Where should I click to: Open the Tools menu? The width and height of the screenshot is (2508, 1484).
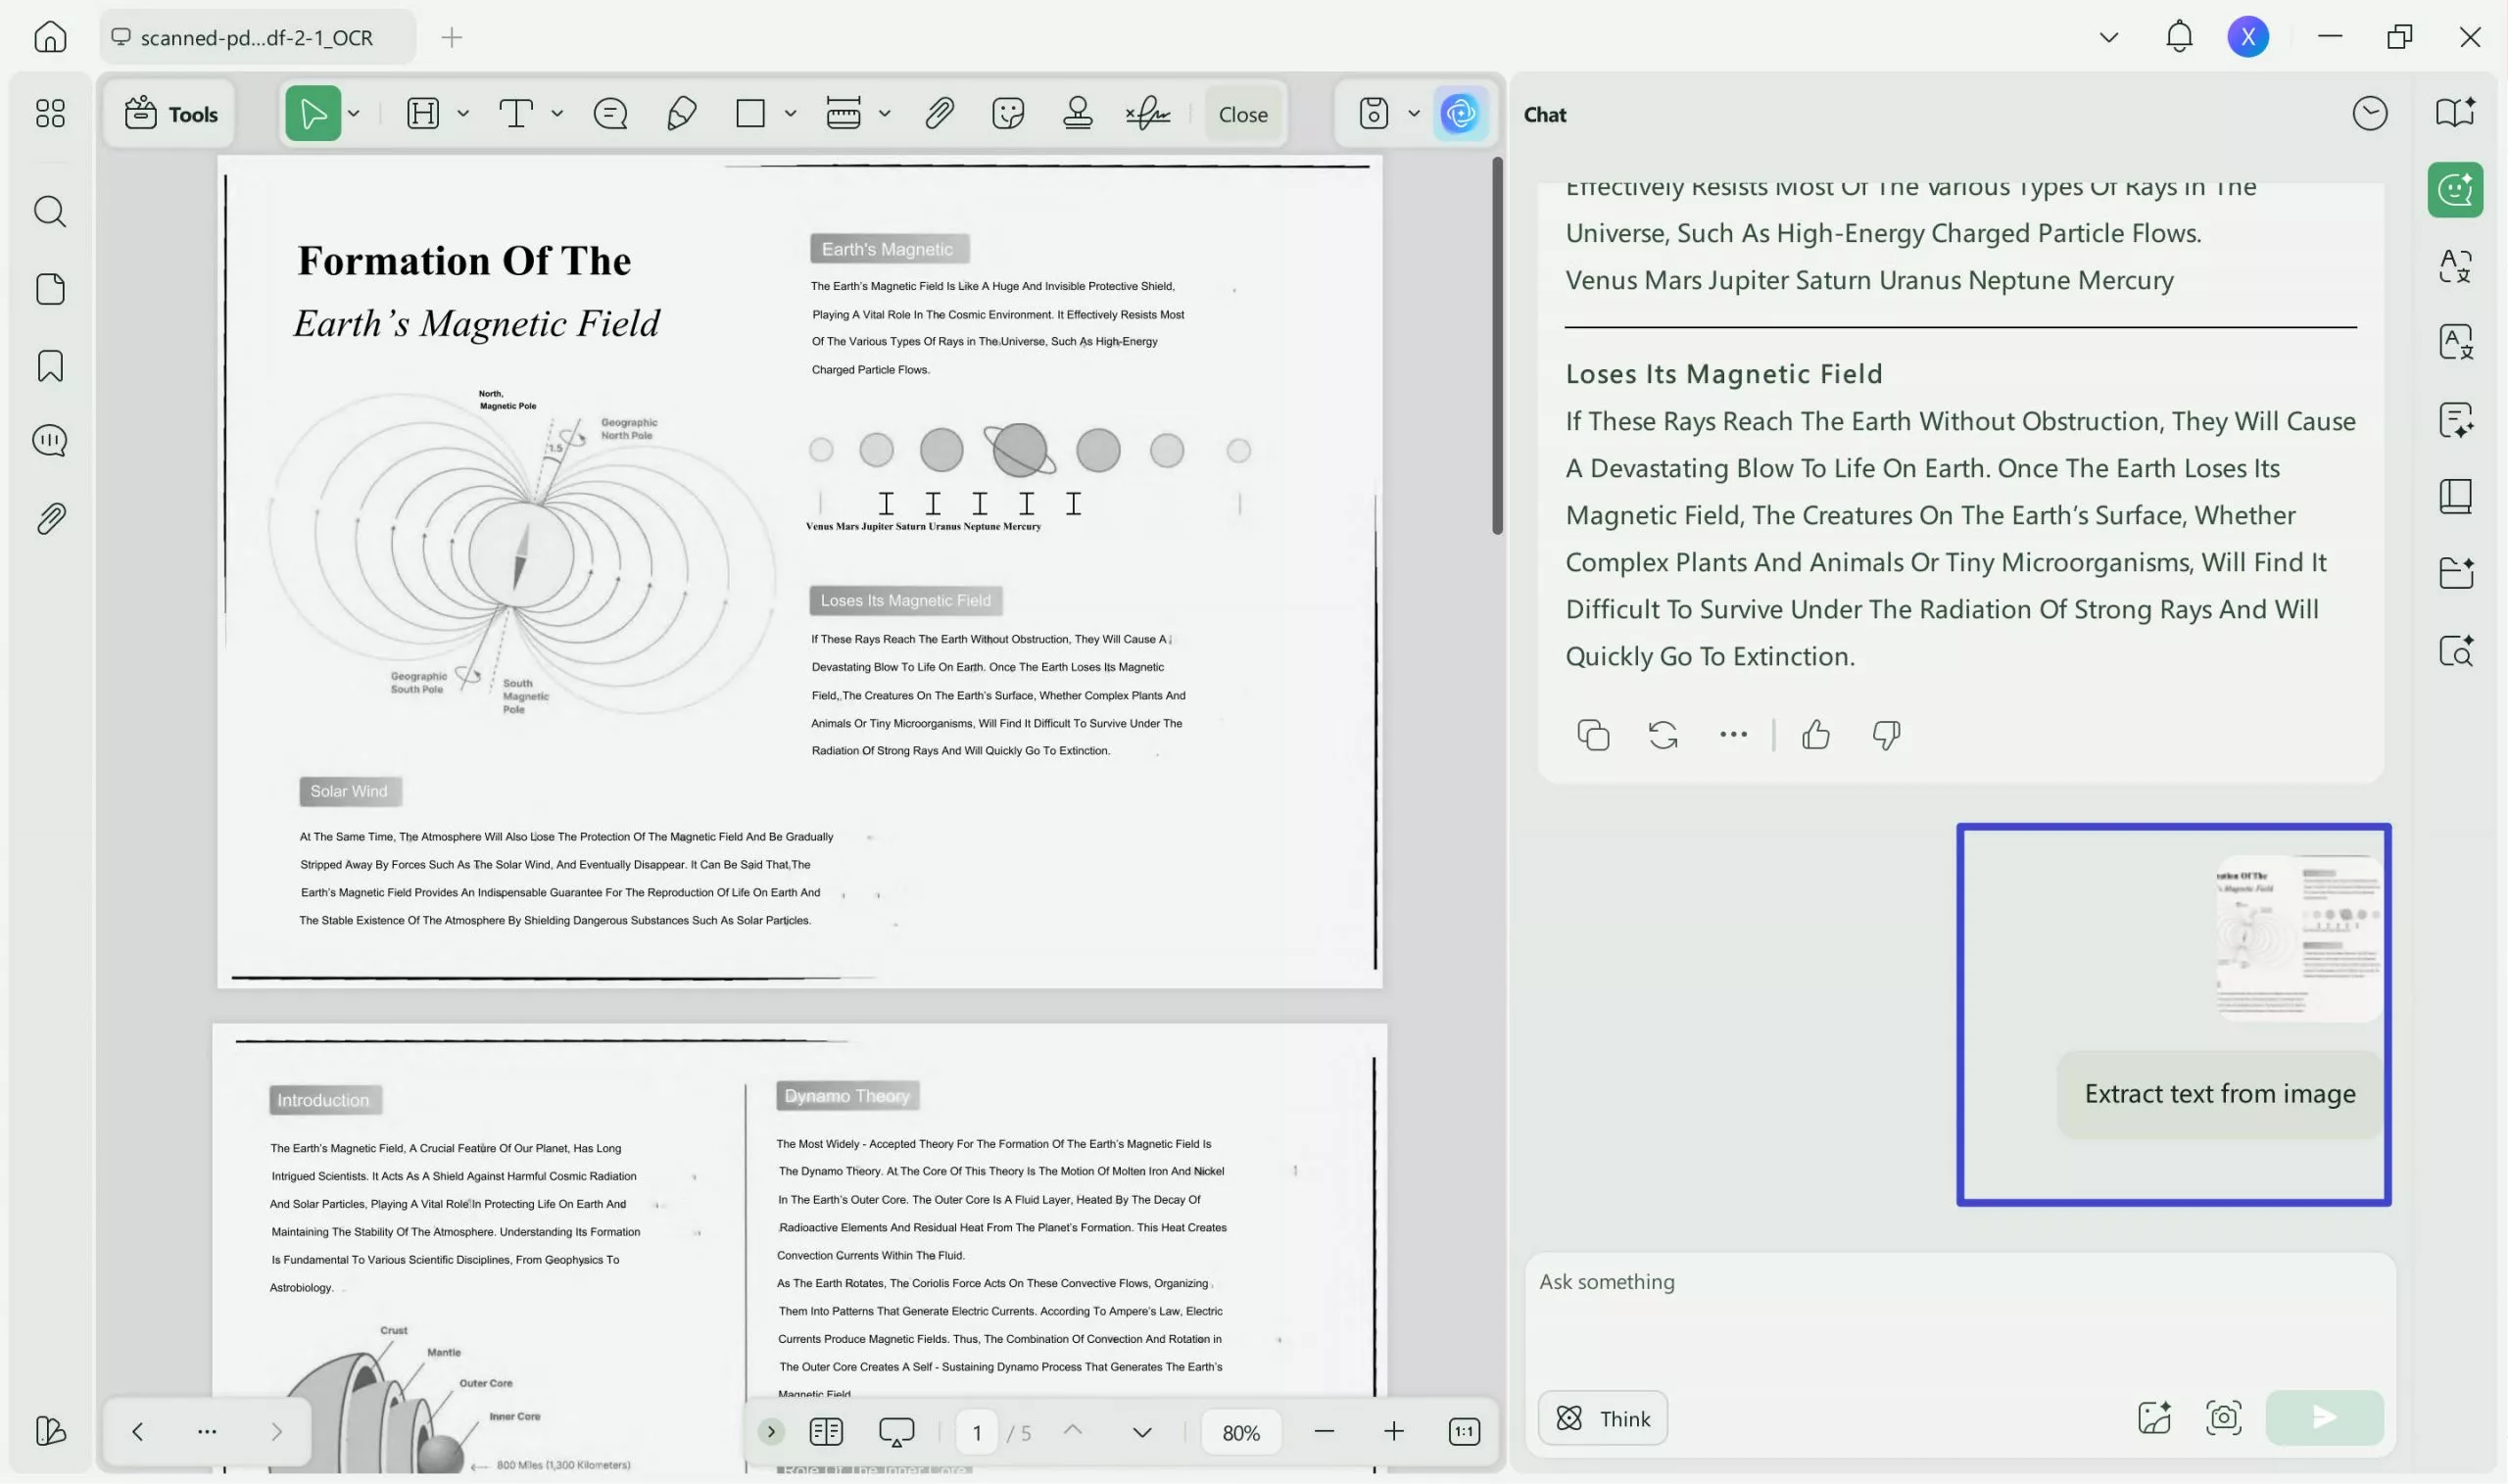pos(171,114)
